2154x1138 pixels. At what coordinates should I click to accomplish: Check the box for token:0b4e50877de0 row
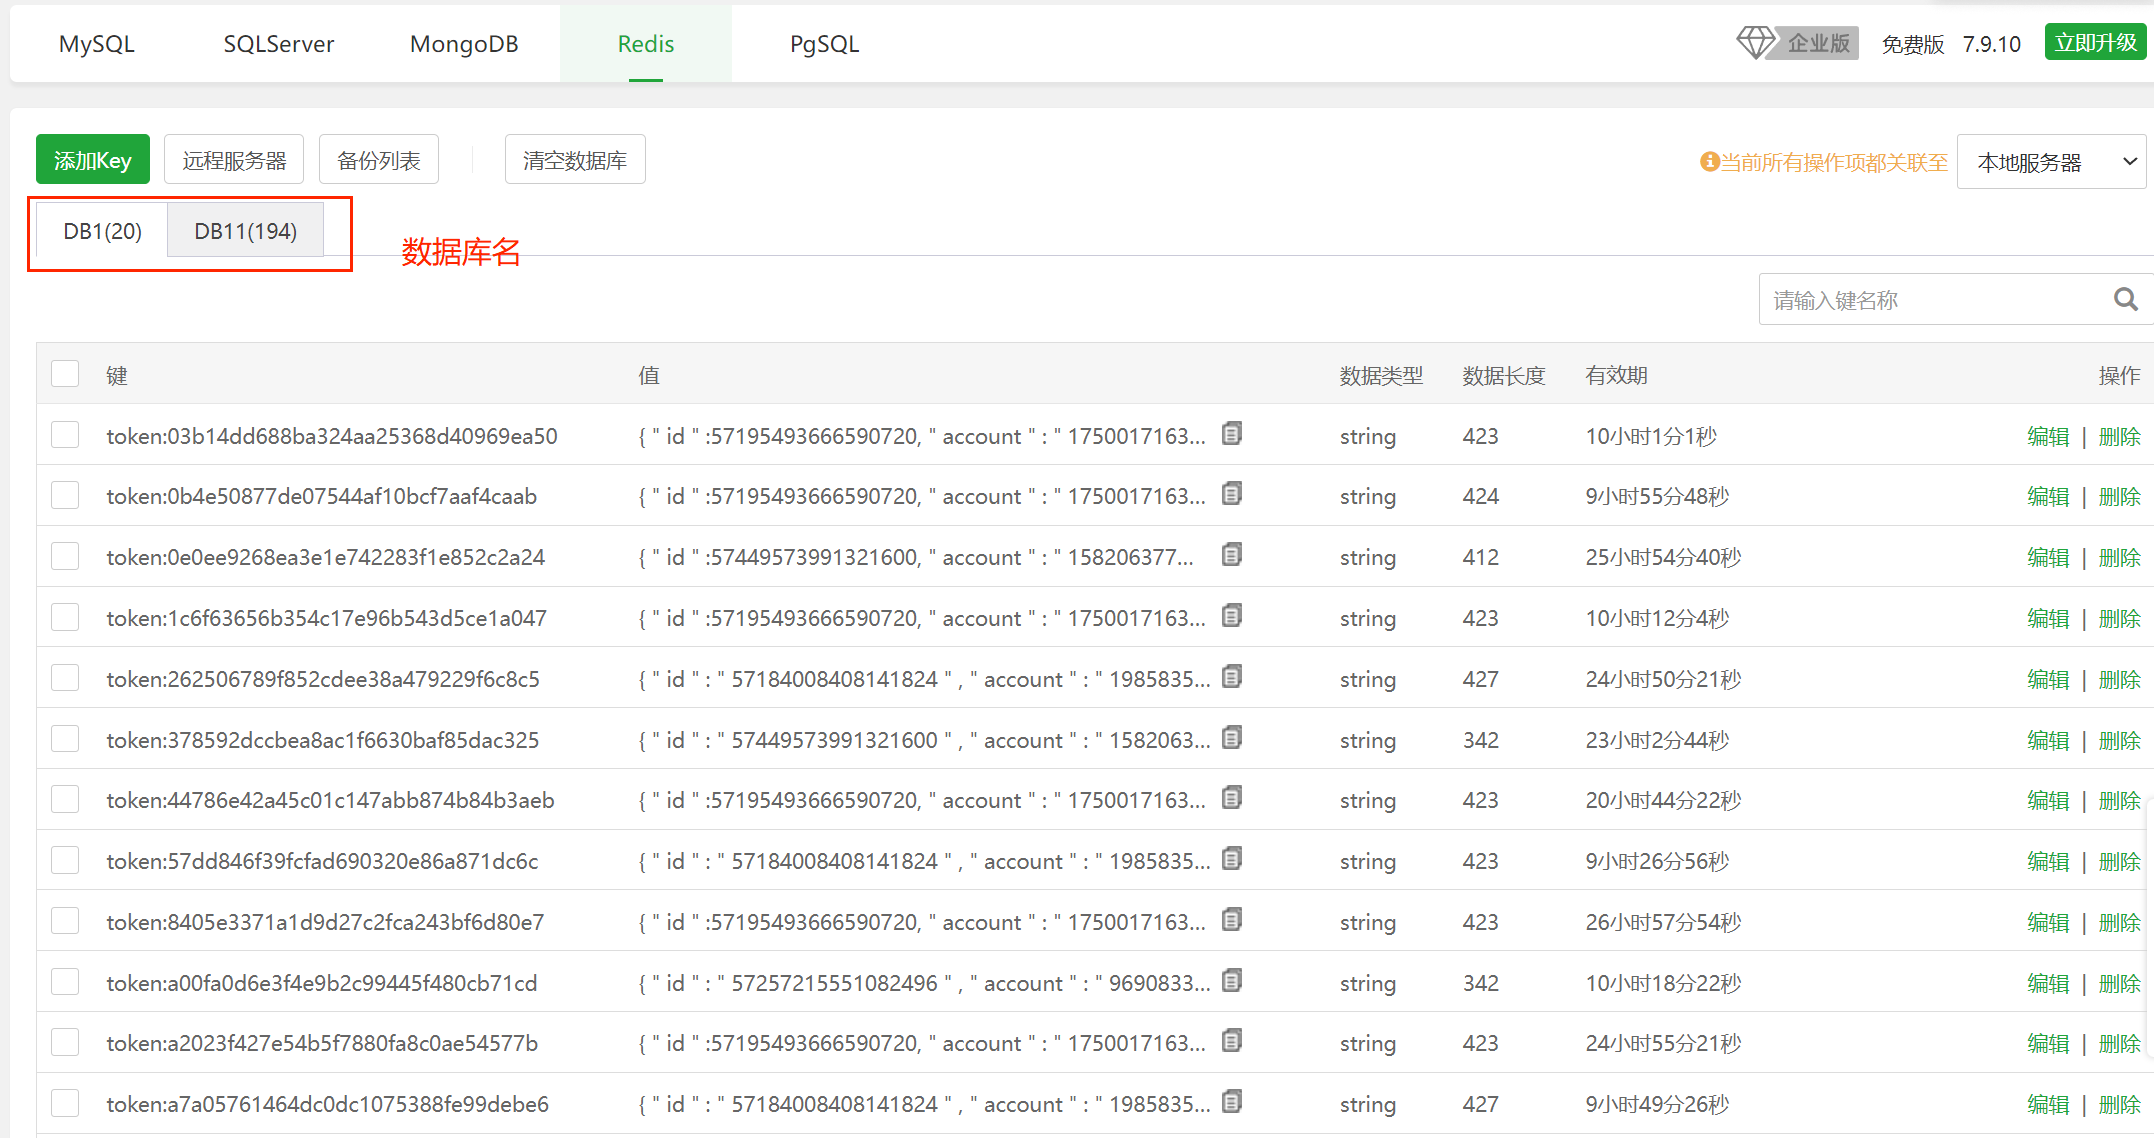[65, 495]
